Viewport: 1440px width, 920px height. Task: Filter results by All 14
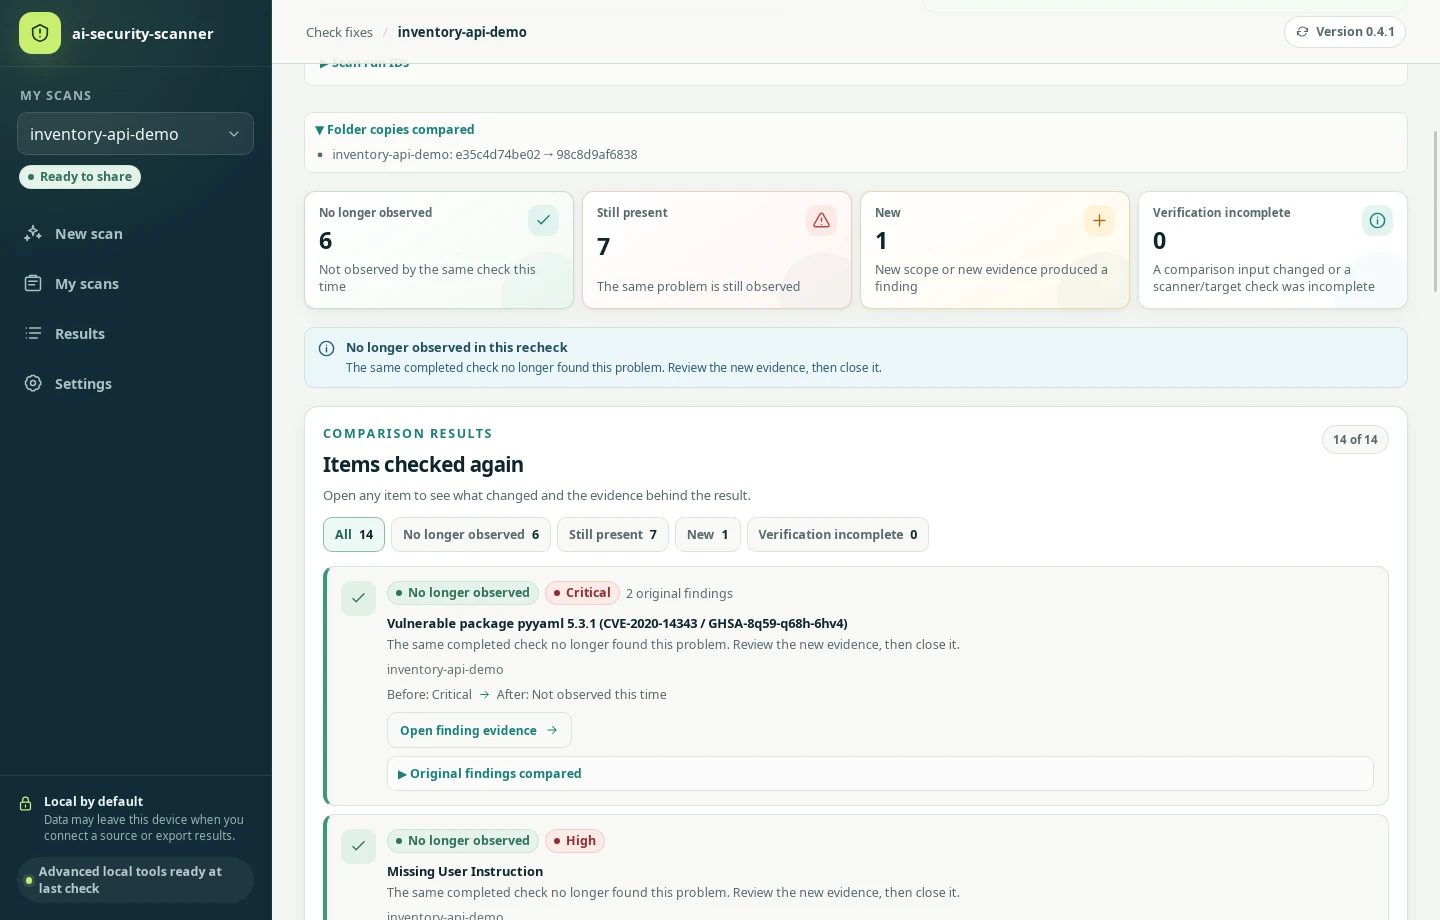pyautogui.click(x=354, y=534)
